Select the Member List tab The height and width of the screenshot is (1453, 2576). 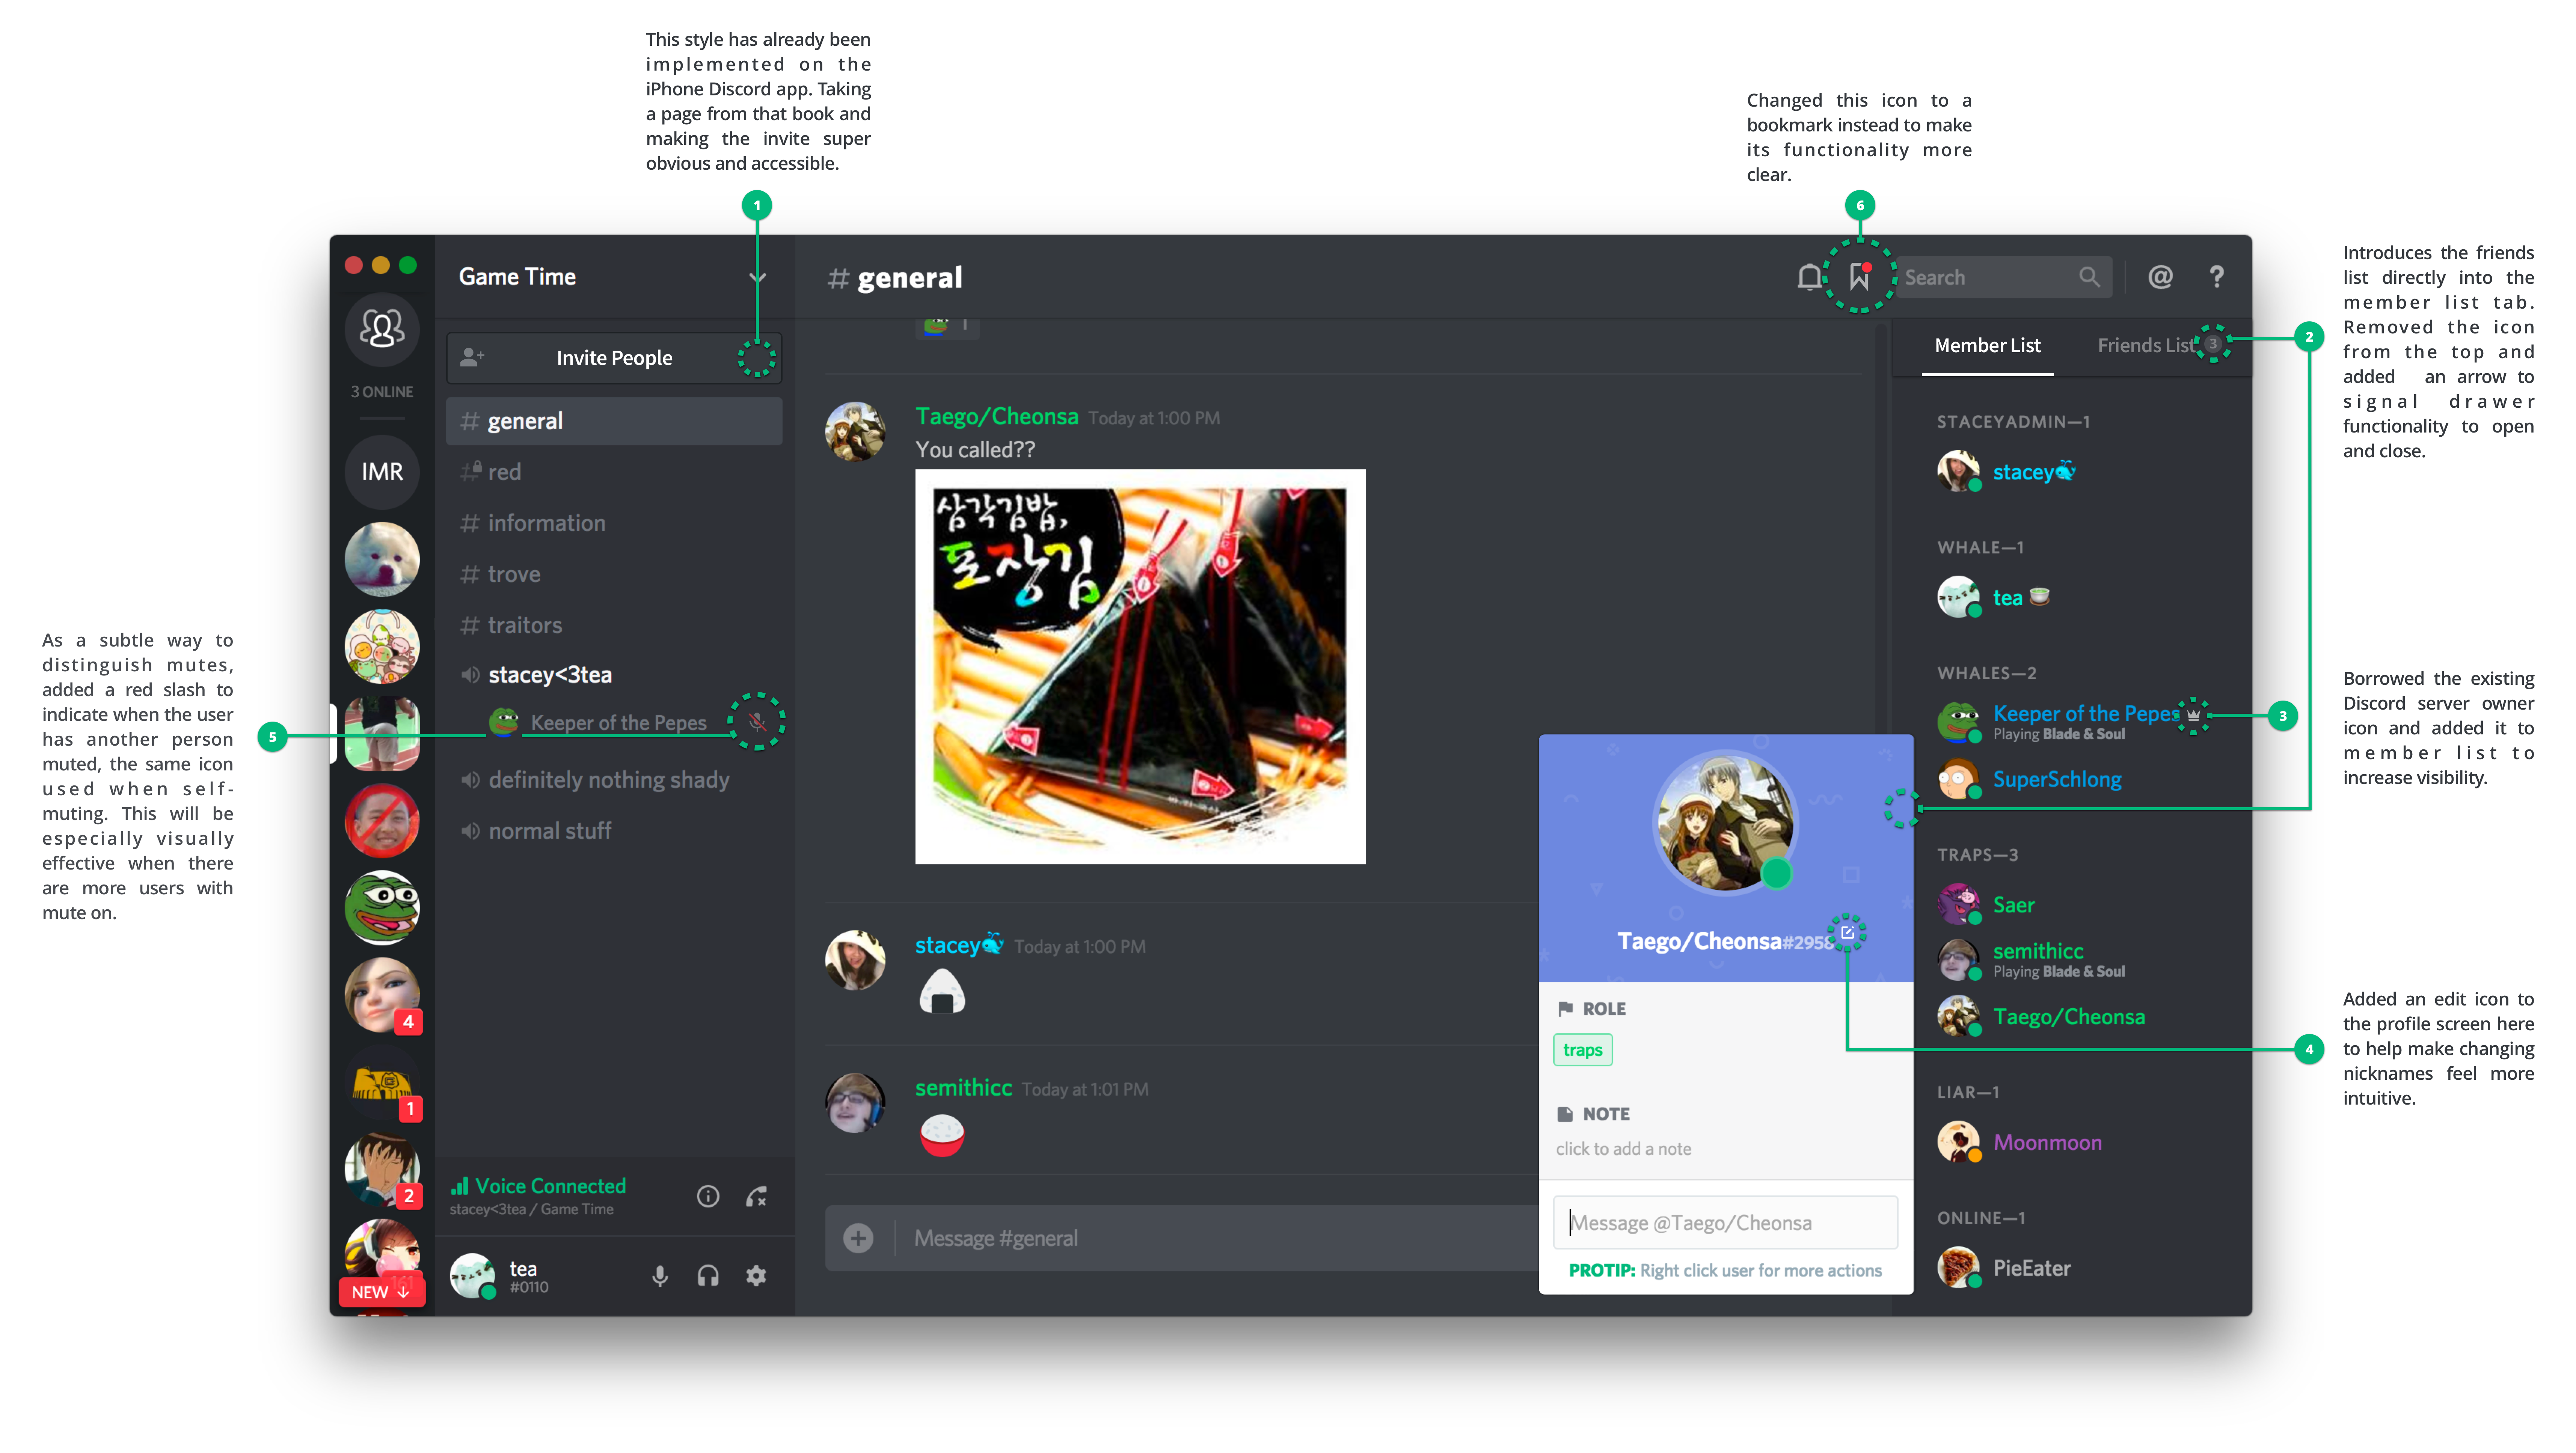[1985, 343]
